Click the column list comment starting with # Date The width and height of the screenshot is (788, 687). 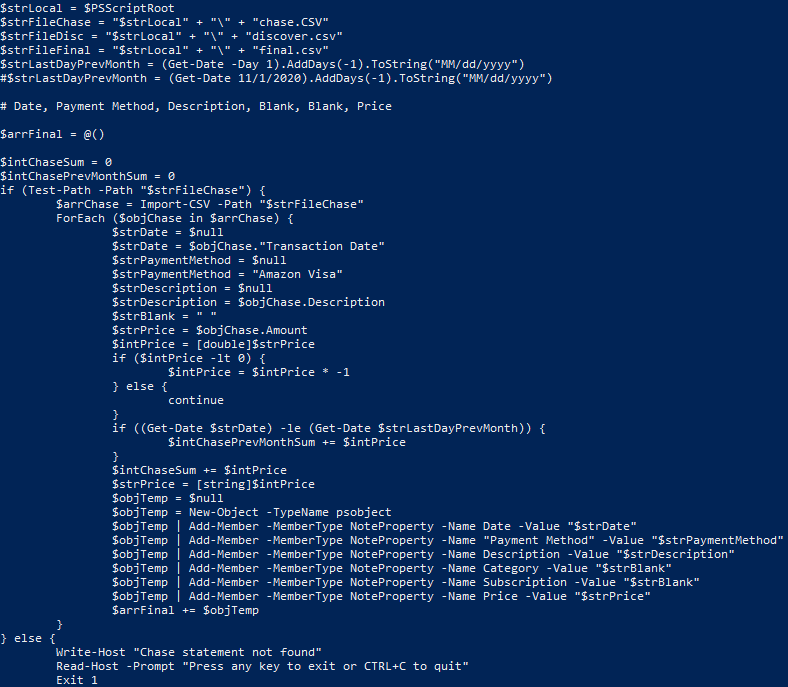click(x=196, y=106)
